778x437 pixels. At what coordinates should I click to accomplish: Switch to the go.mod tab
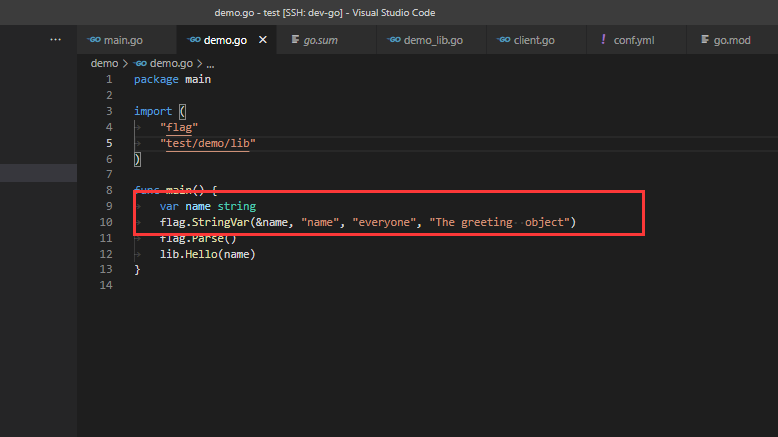(732, 40)
